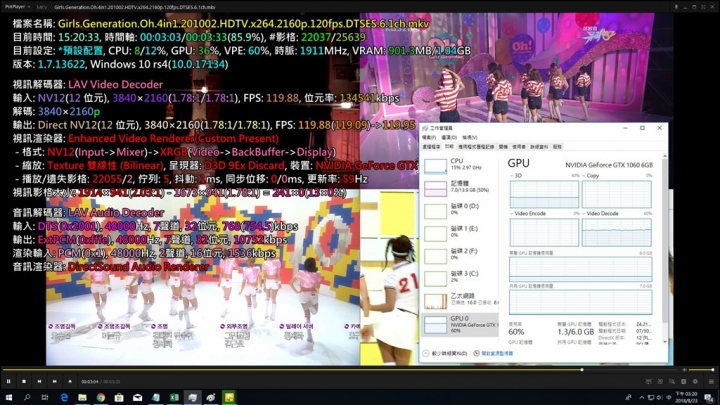The width and height of the screenshot is (720, 405).
Task: Open Excel from the taskbar
Action: [x=174, y=397]
